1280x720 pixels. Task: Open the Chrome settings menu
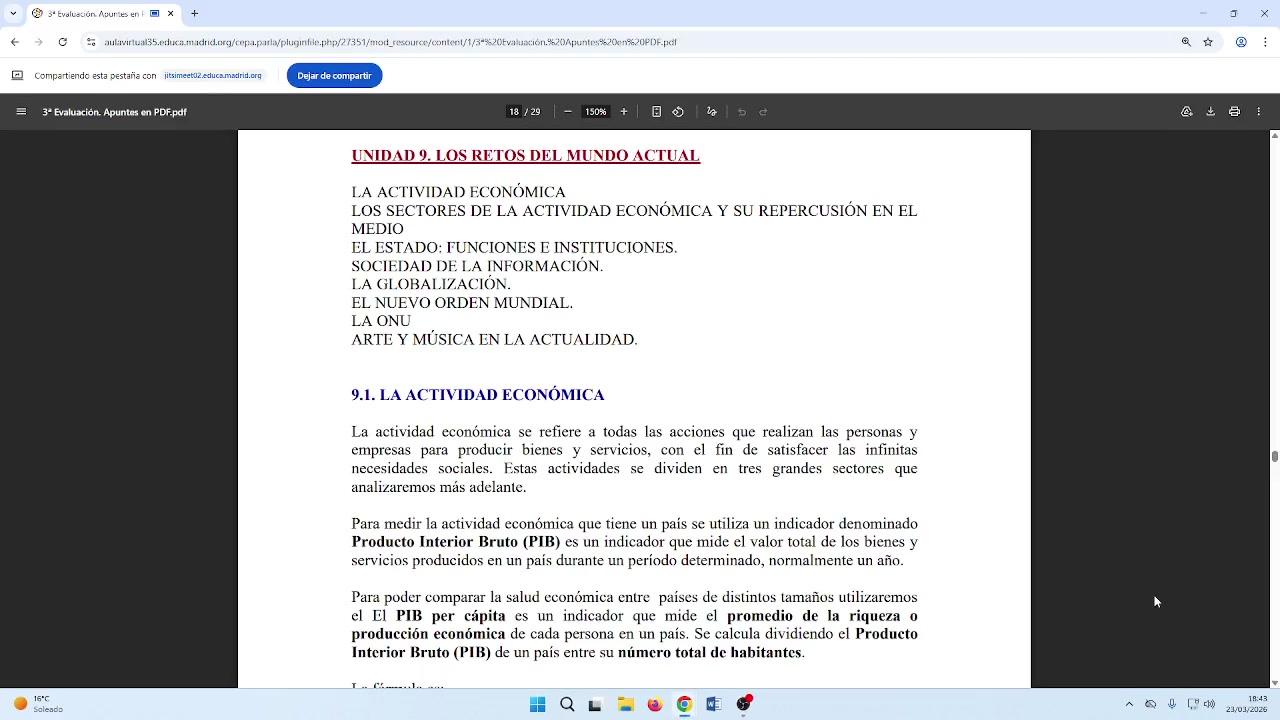pyautogui.click(x=1263, y=42)
